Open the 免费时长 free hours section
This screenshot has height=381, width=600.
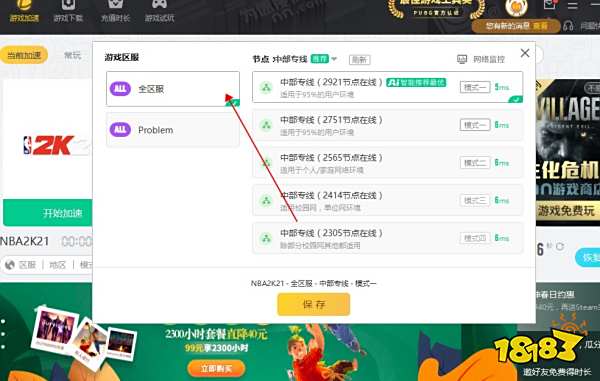coord(115,11)
